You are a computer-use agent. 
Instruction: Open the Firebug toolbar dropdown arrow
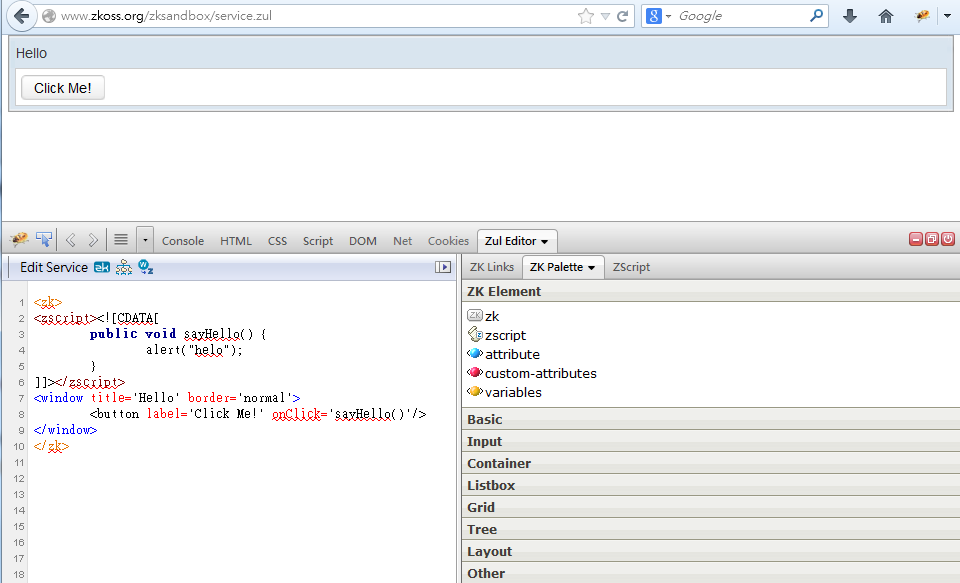click(x=948, y=17)
